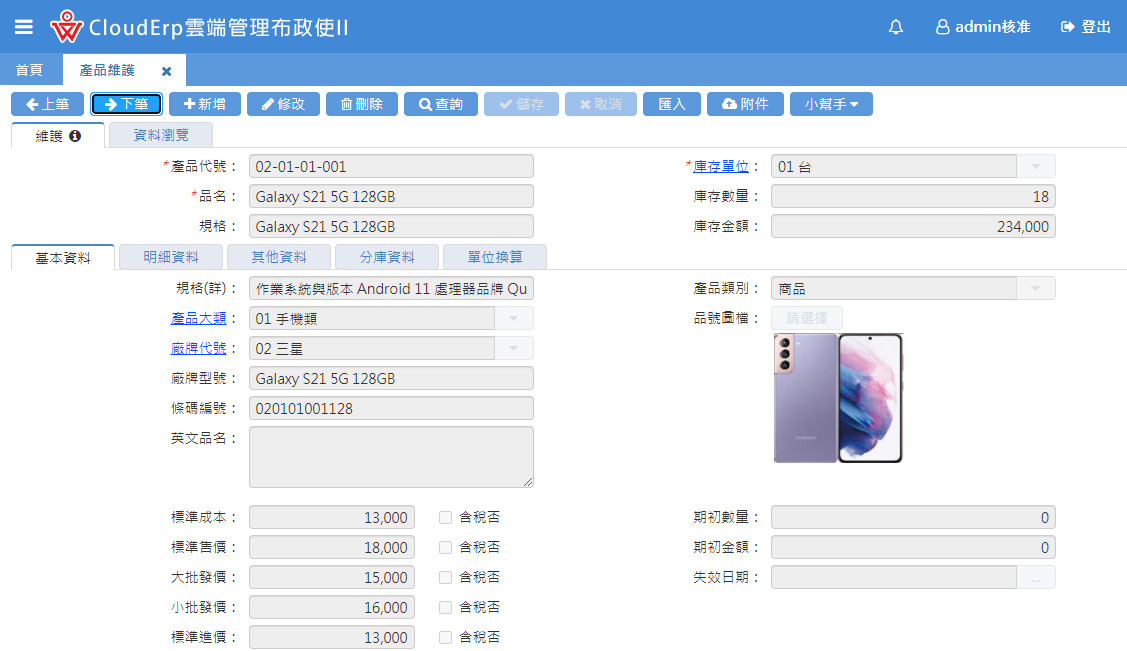The width and height of the screenshot is (1127, 651).
Task: Click the 標準成本 value field
Action: click(x=332, y=517)
